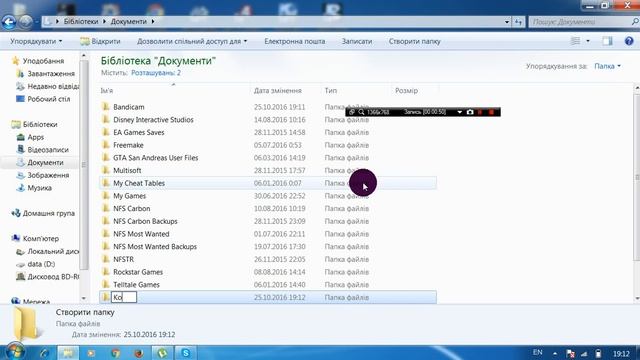640x360 pixels.
Task: Click the 'Записати' toolbar button
Action: [357, 41]
